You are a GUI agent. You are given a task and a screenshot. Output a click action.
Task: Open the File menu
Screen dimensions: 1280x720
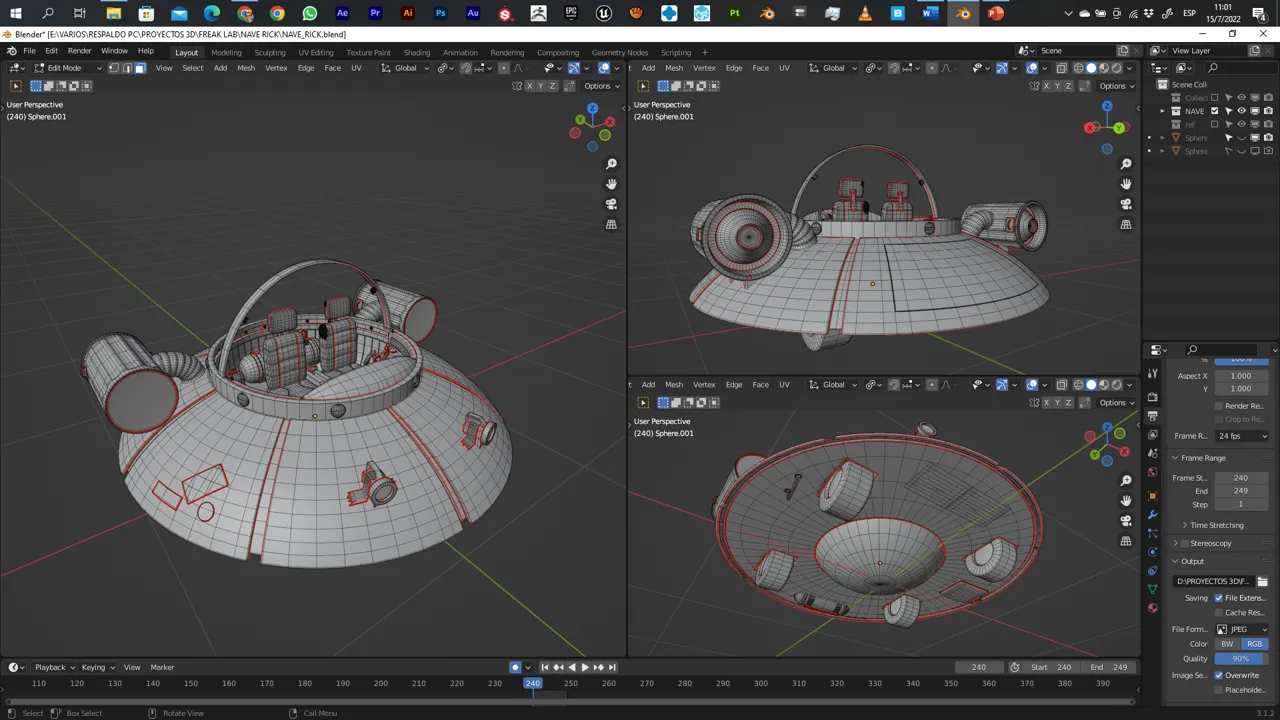(30, 51)
